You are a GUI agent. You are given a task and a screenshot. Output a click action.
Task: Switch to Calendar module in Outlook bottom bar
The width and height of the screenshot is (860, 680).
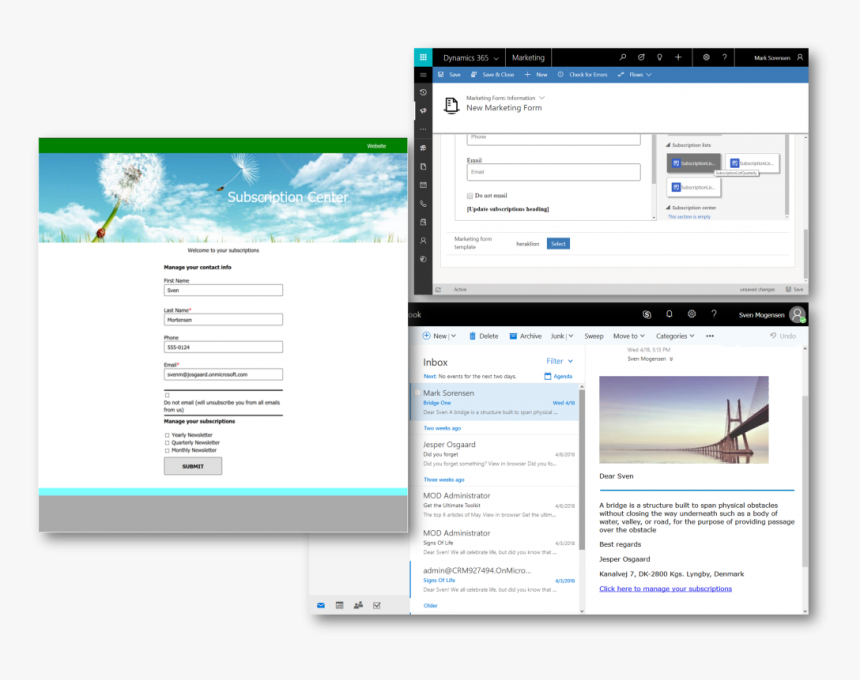pos(340,605)
